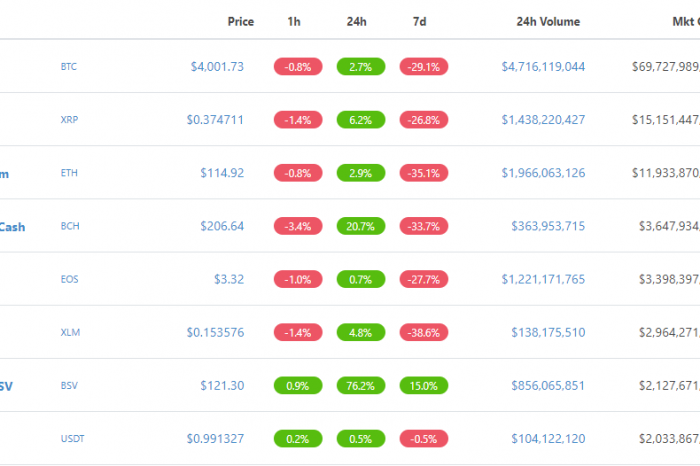The image size is (700, 466).
Task: Select BTC 1h change badge -0.8%
Action: pyautogui.click(x=298, y=67)
